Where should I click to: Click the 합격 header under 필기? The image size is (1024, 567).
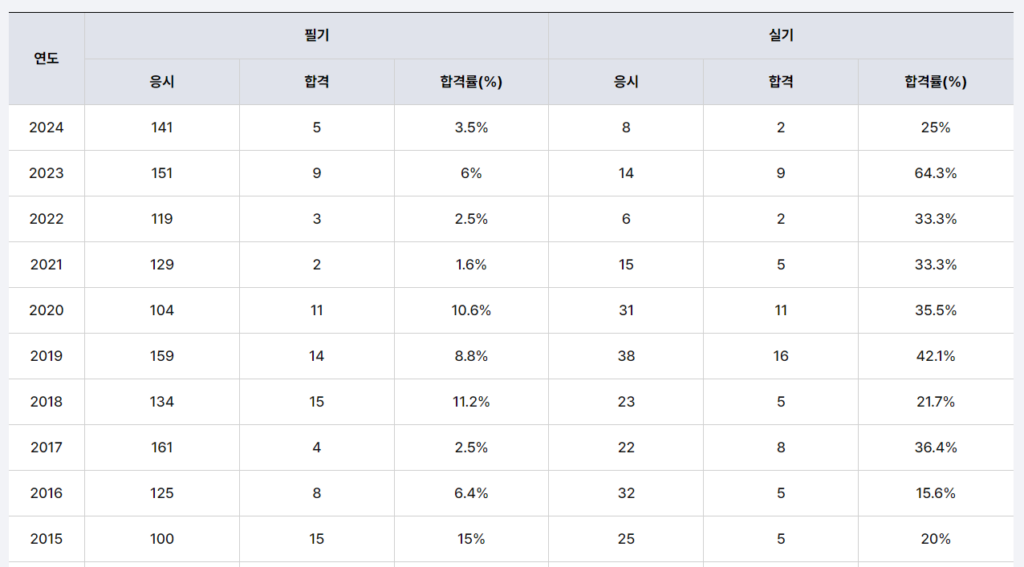[x=317, y=82]
